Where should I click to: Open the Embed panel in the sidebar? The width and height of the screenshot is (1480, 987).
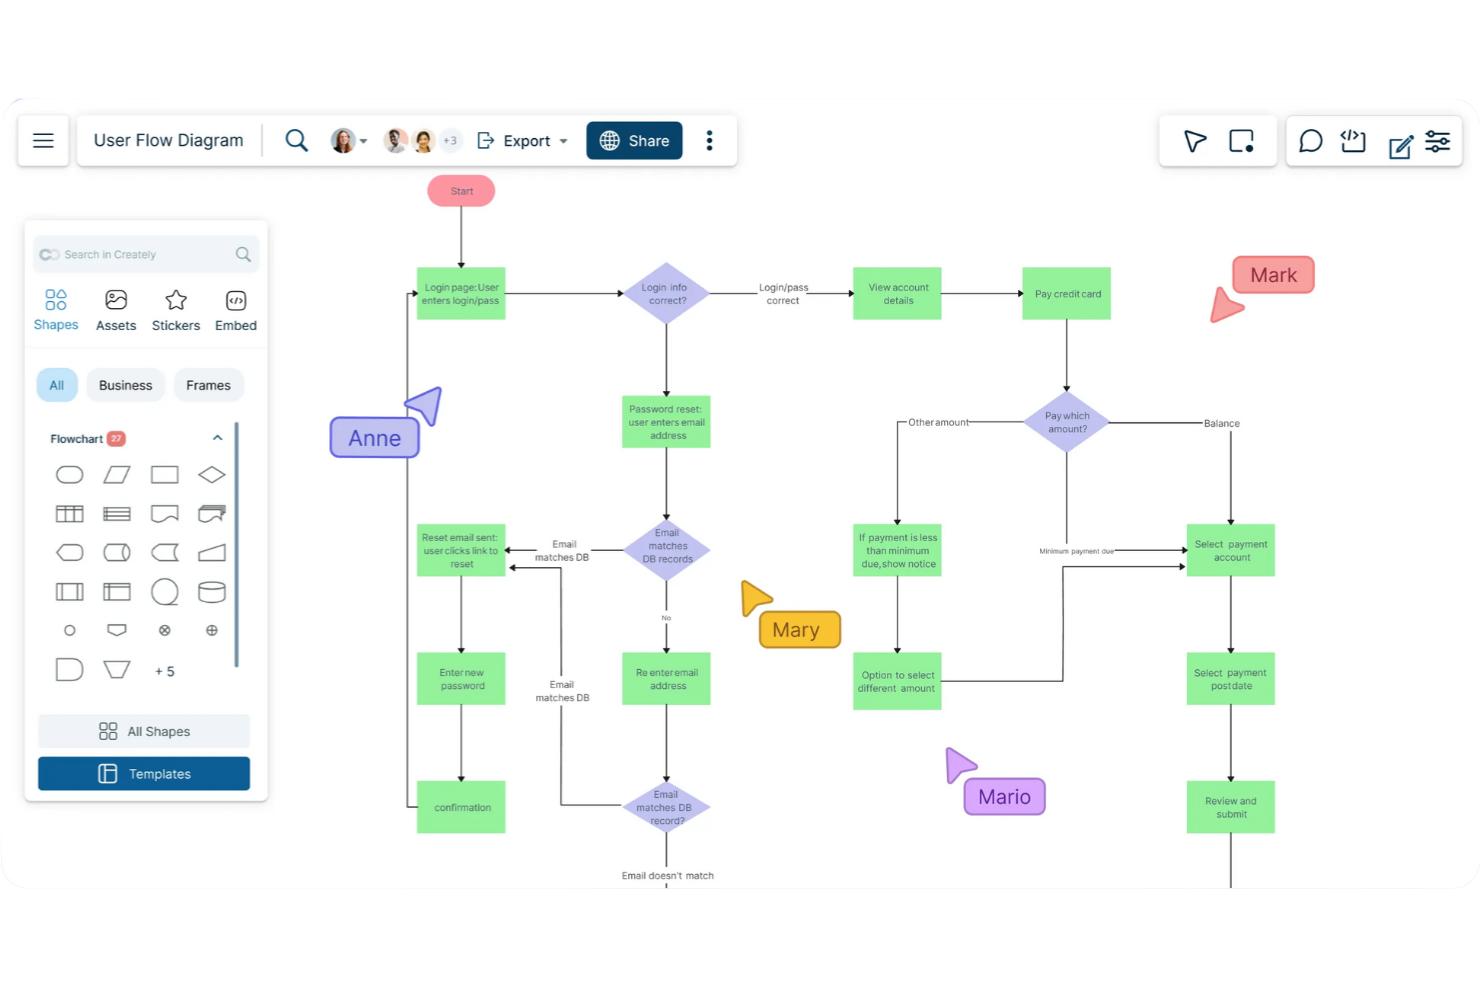(x=235, y=309)
